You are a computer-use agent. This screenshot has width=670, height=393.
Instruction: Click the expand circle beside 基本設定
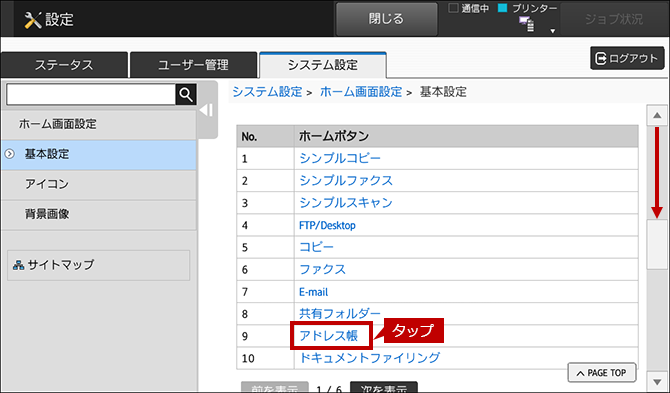(9, 154)
